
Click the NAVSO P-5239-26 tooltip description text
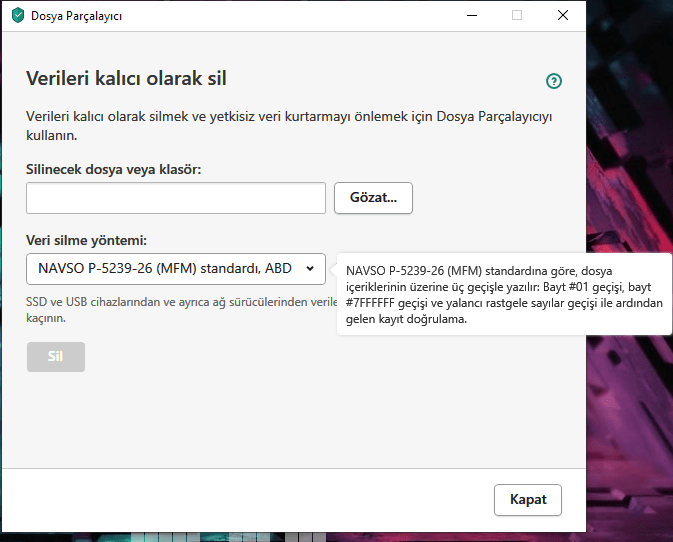(x=504, y=295)
